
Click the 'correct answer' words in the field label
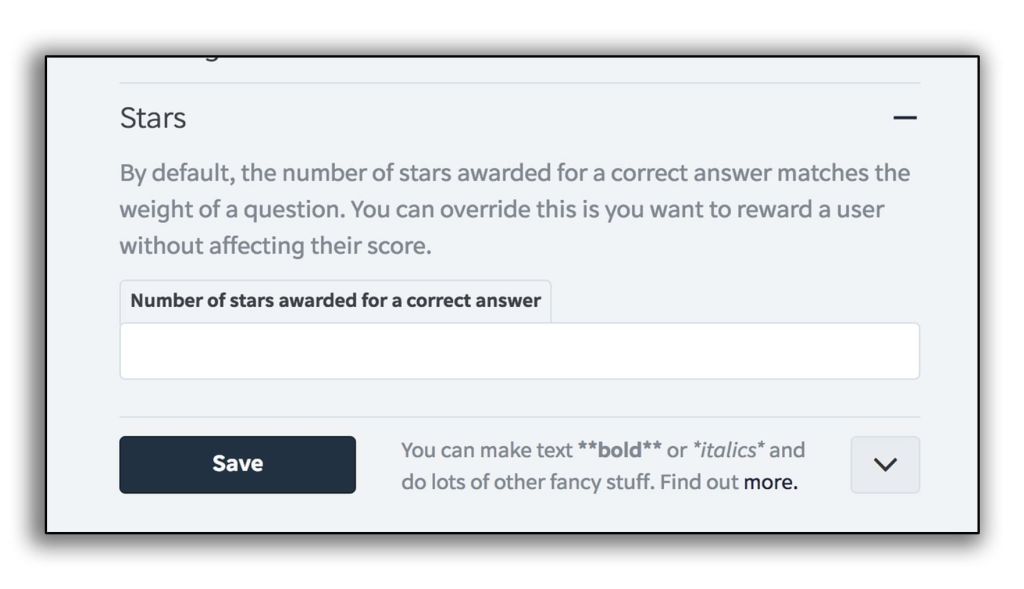point(473,300)
